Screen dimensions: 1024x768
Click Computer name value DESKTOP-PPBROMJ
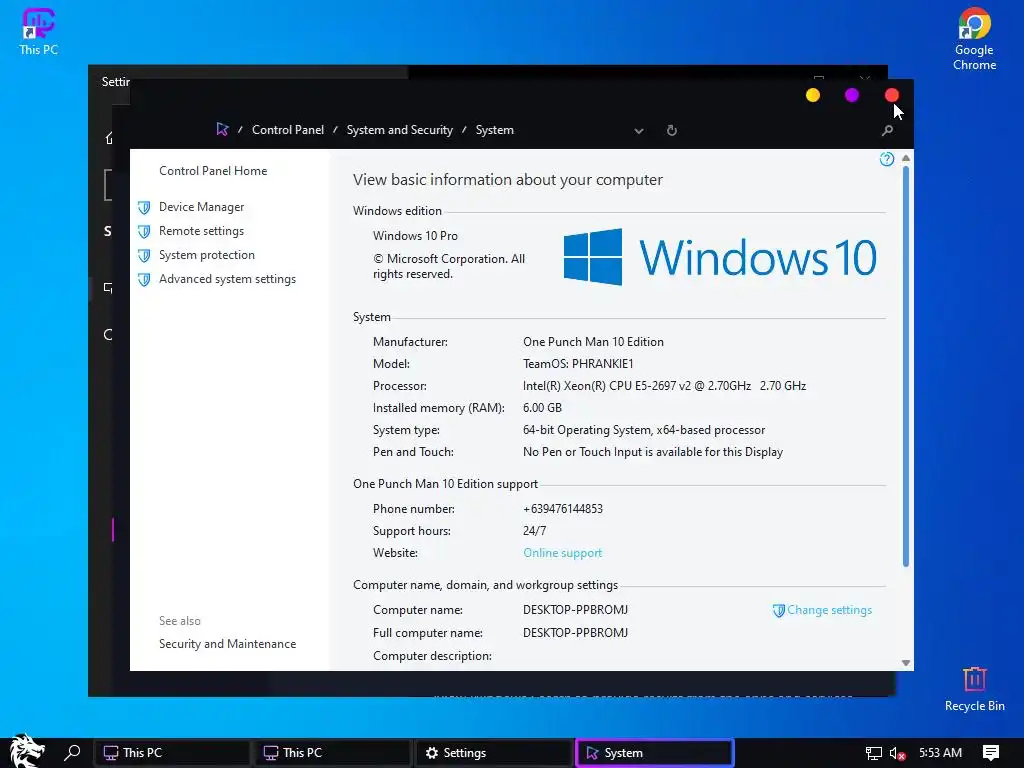tap(575, 610)
